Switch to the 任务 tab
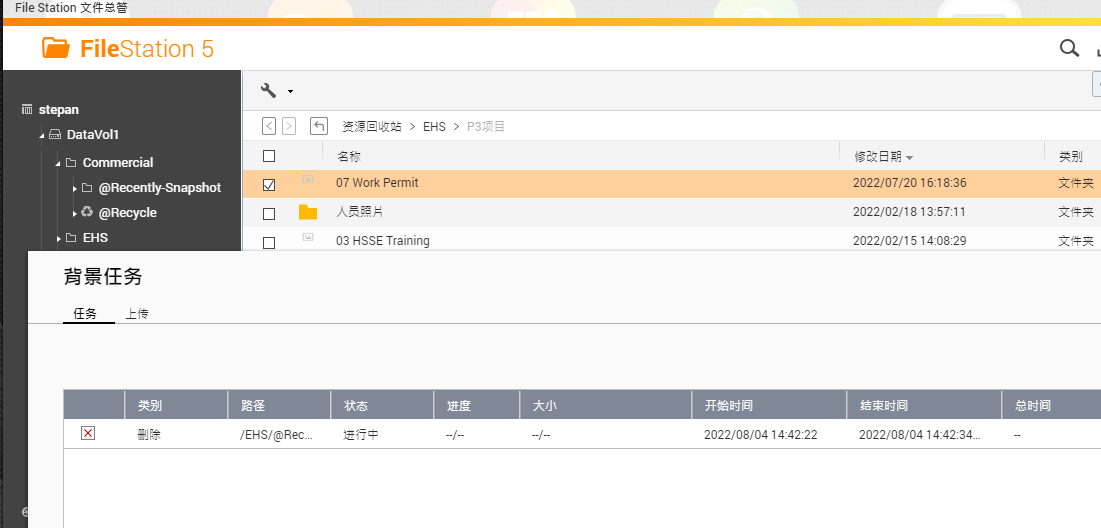The height and width of the screenshot is (528, 1101). [x=86, y=314]
